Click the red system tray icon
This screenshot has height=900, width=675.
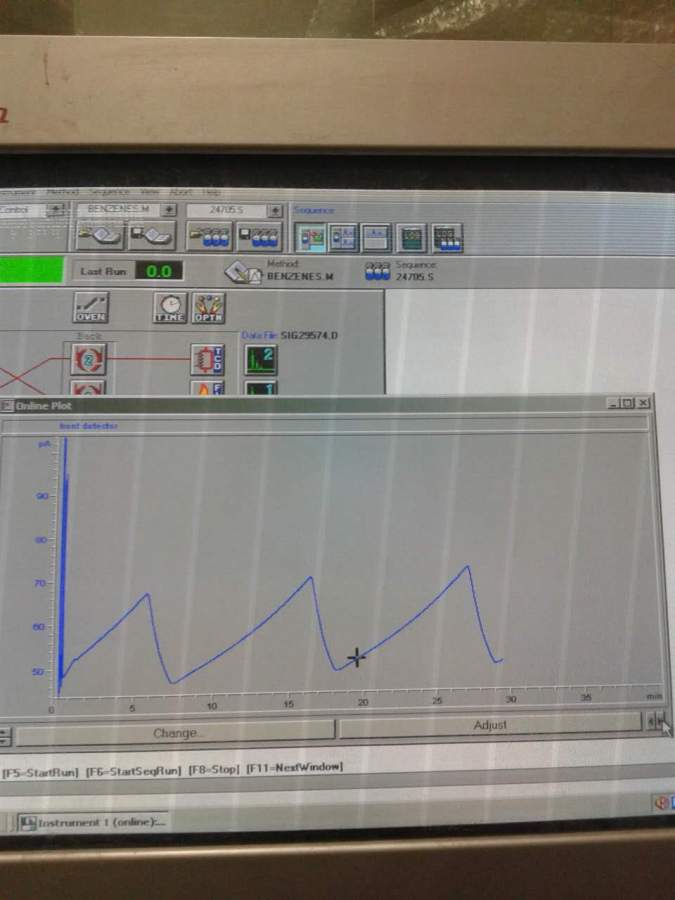click(x=660, y=802)
